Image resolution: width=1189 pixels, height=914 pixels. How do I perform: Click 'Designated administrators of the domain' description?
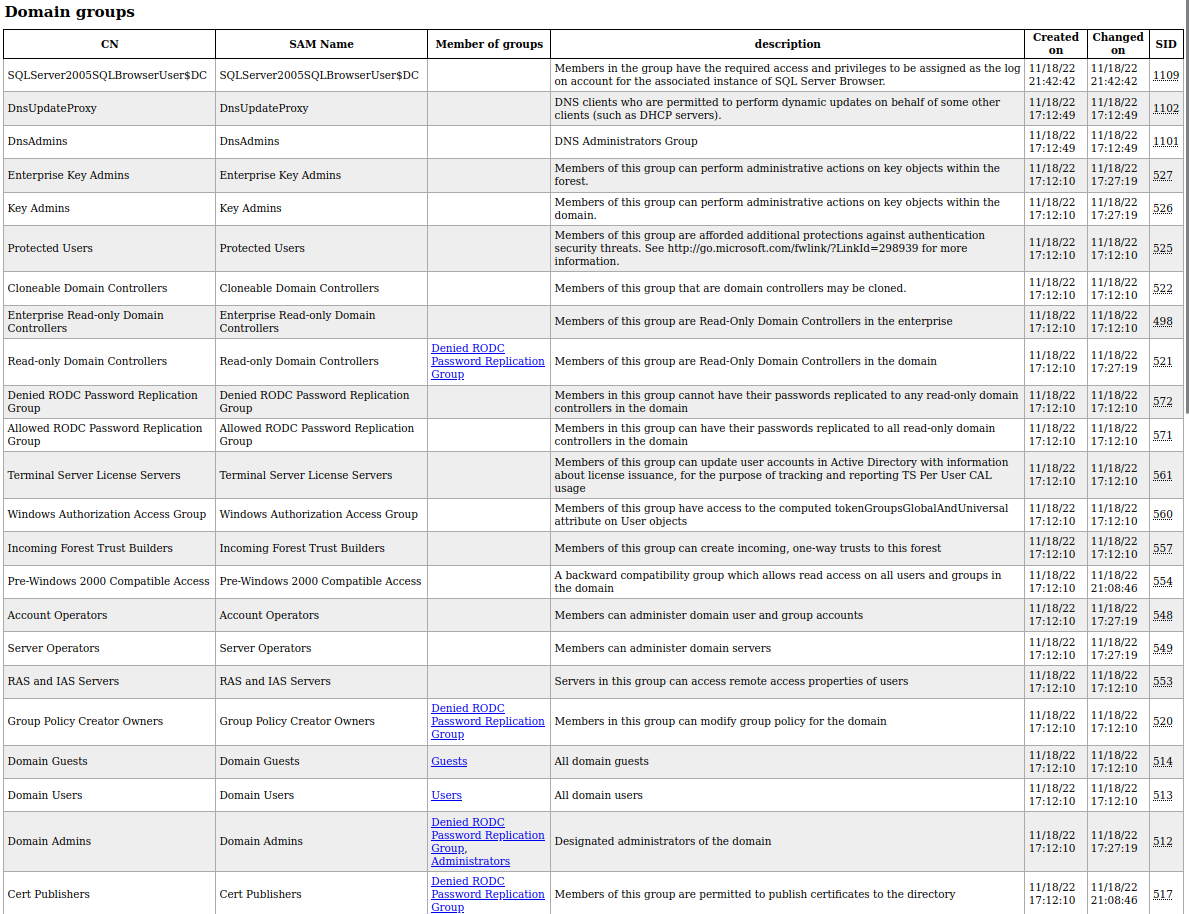coord(663,841)
